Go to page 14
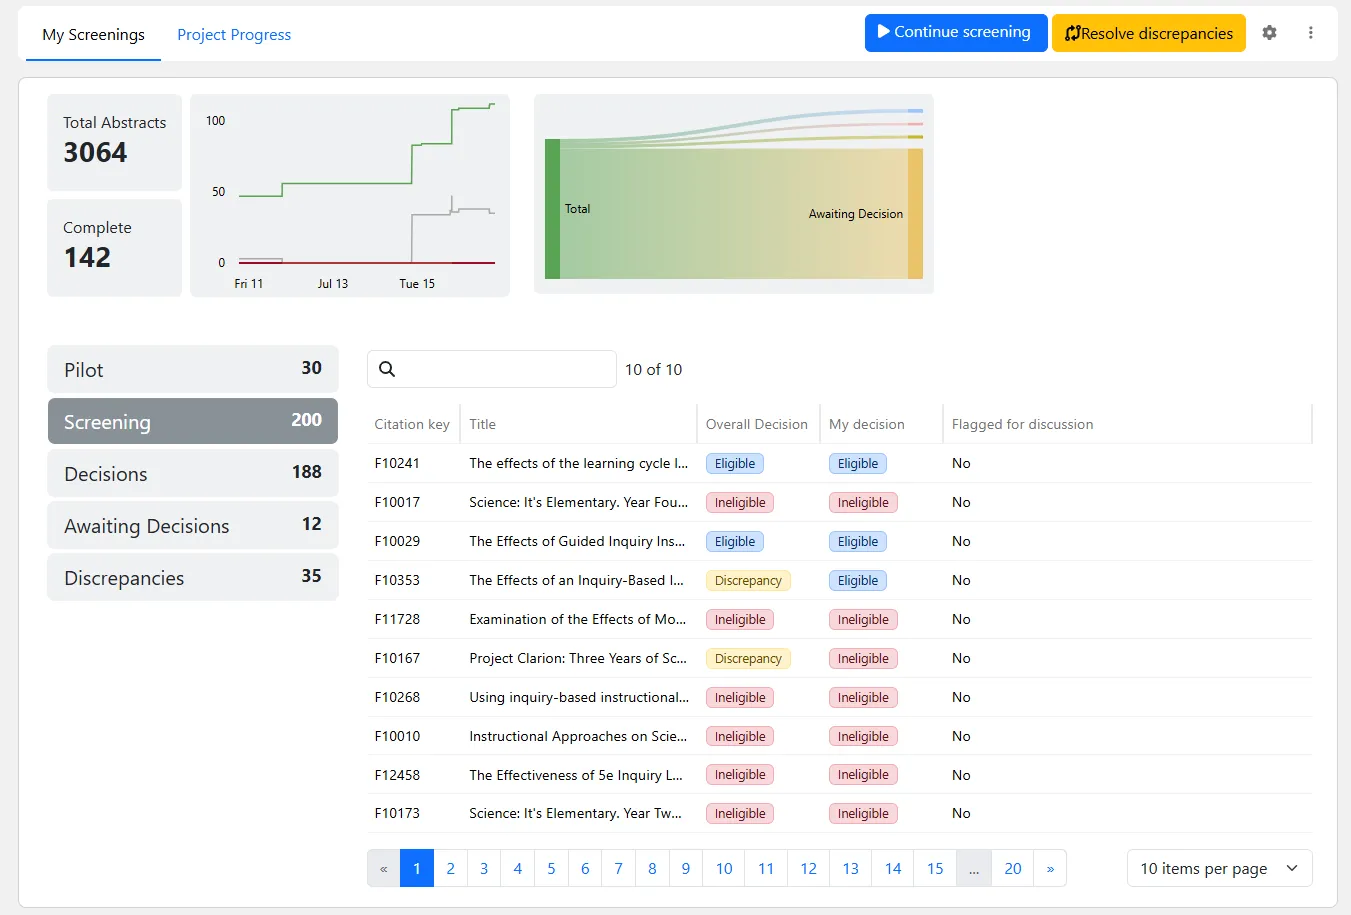This screenshot has width=1351, height=915. point(893,868)
